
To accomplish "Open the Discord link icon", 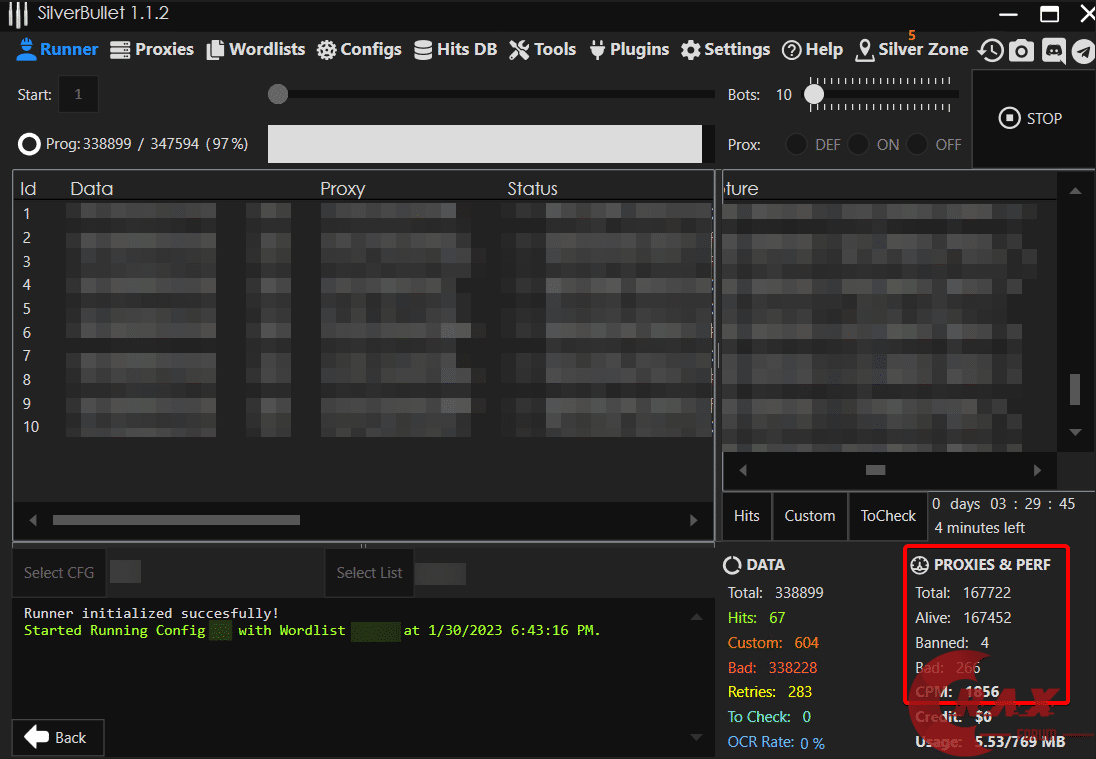I will [1053, 51].
